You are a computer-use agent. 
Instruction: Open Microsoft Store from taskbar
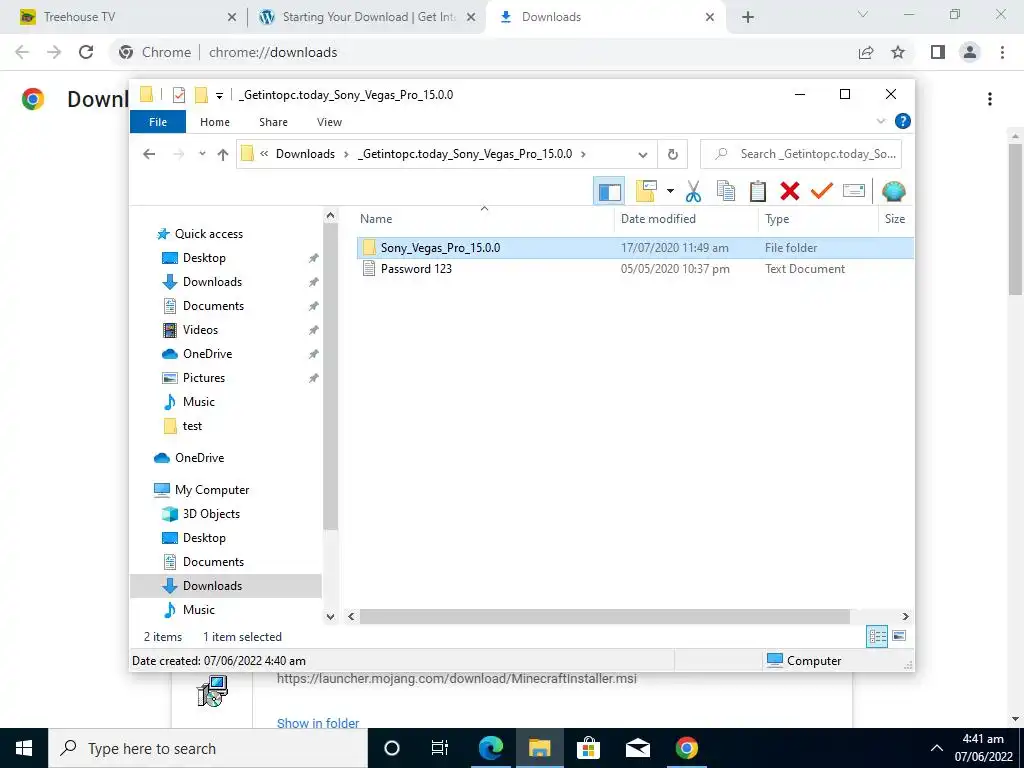point(588,748)
